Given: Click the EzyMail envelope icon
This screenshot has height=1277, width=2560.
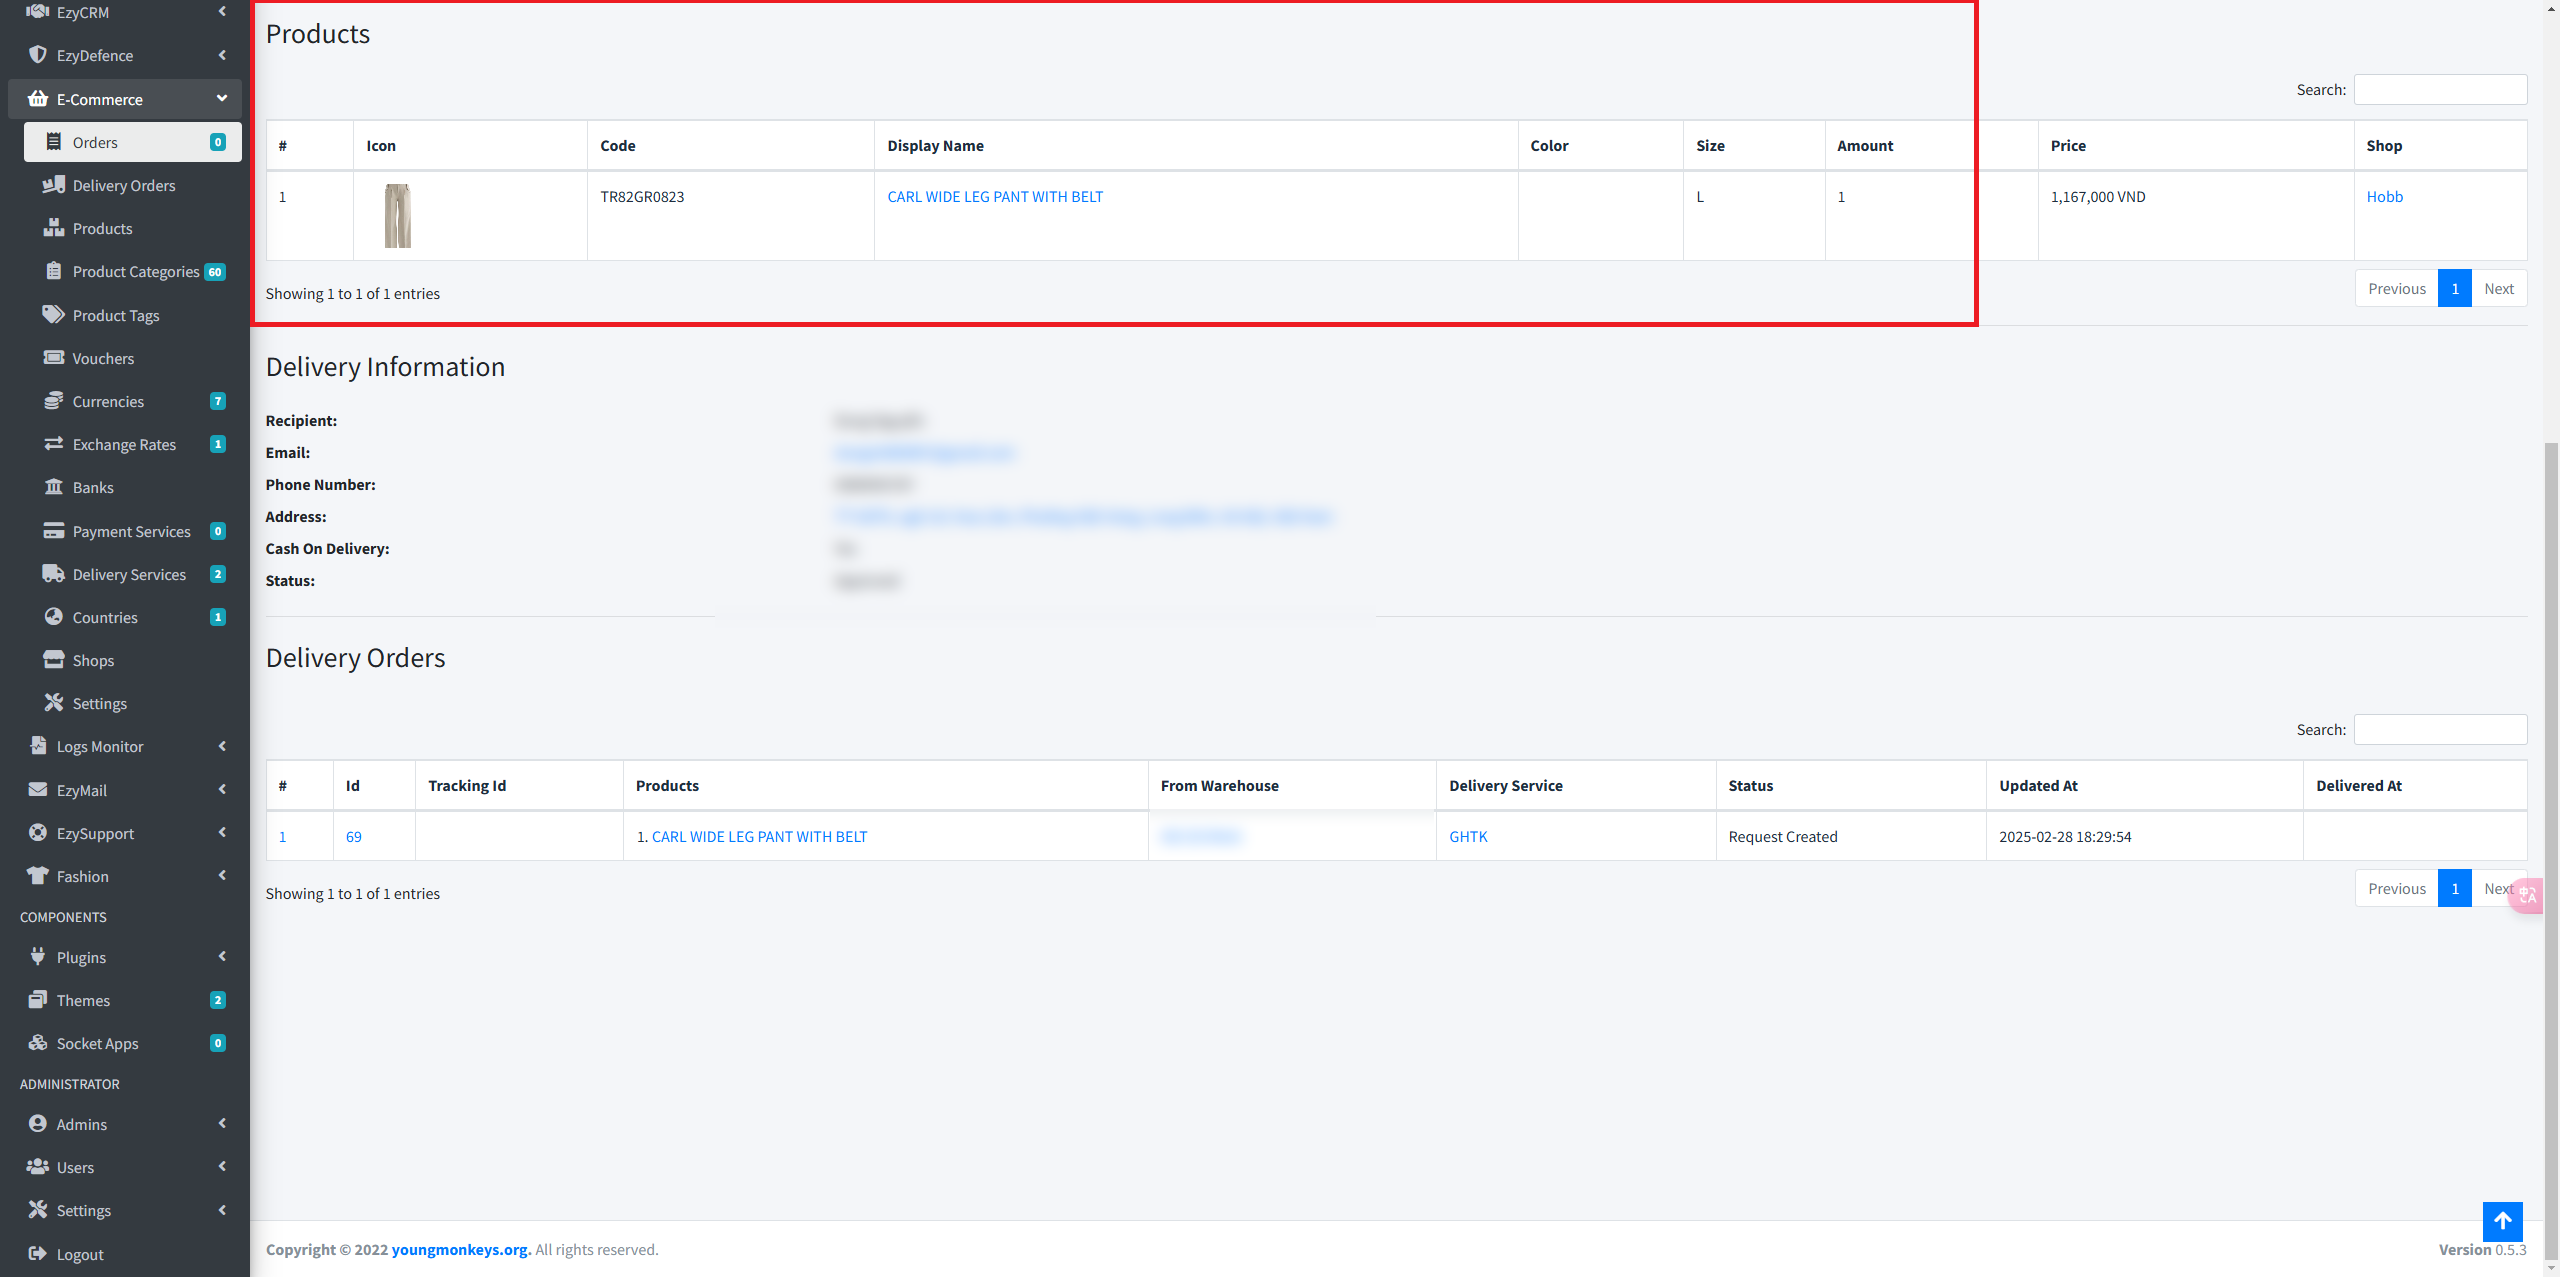Looking at the screenshot, I should pyautogui.click(x=38, y=789).
